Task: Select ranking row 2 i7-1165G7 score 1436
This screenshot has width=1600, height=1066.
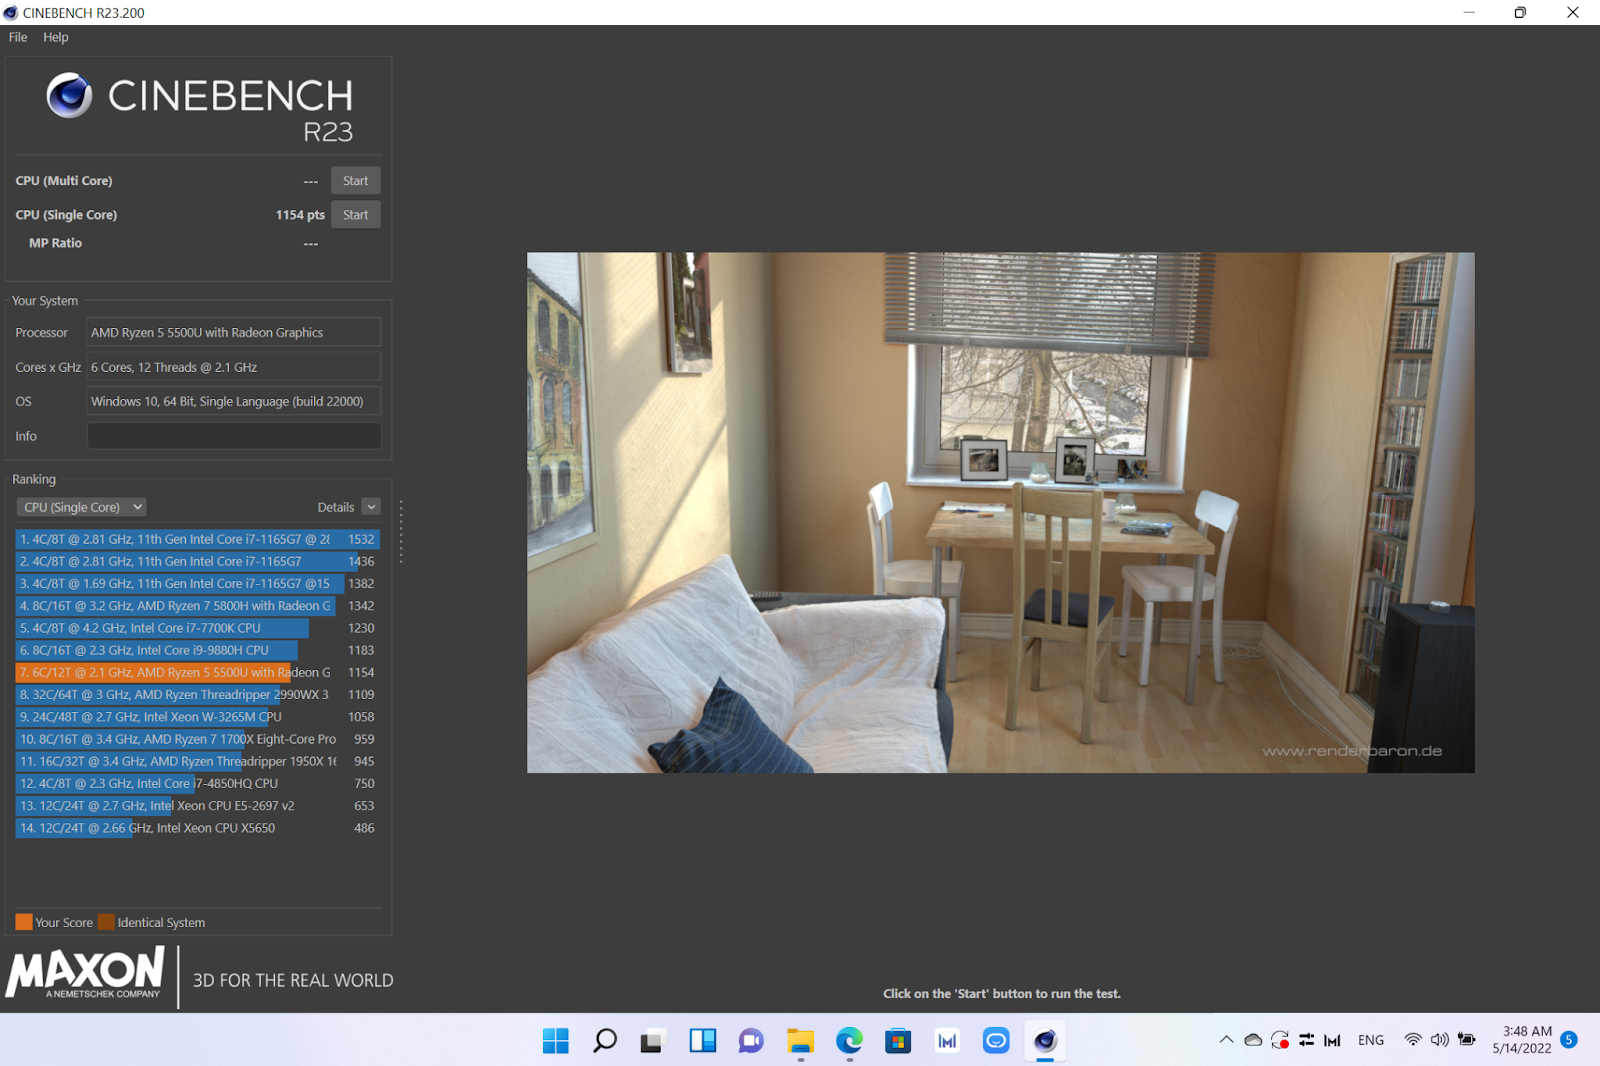Action: (x=197, y=561)
